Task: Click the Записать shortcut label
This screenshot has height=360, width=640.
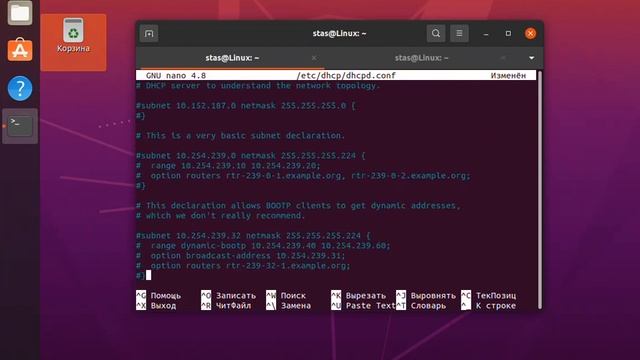Action: (236, 296)
